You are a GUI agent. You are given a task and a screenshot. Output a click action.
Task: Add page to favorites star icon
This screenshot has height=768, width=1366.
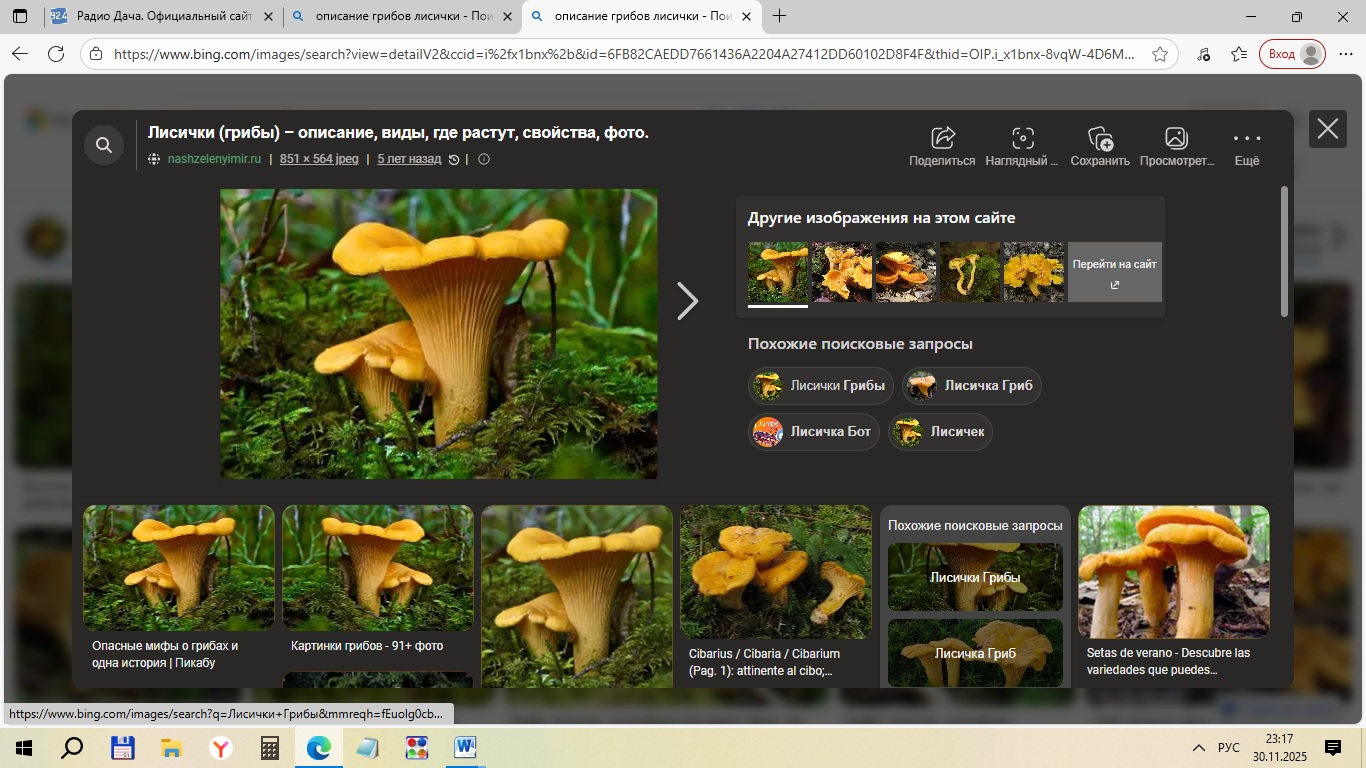pyautogui.click(x=1160, y=55)
